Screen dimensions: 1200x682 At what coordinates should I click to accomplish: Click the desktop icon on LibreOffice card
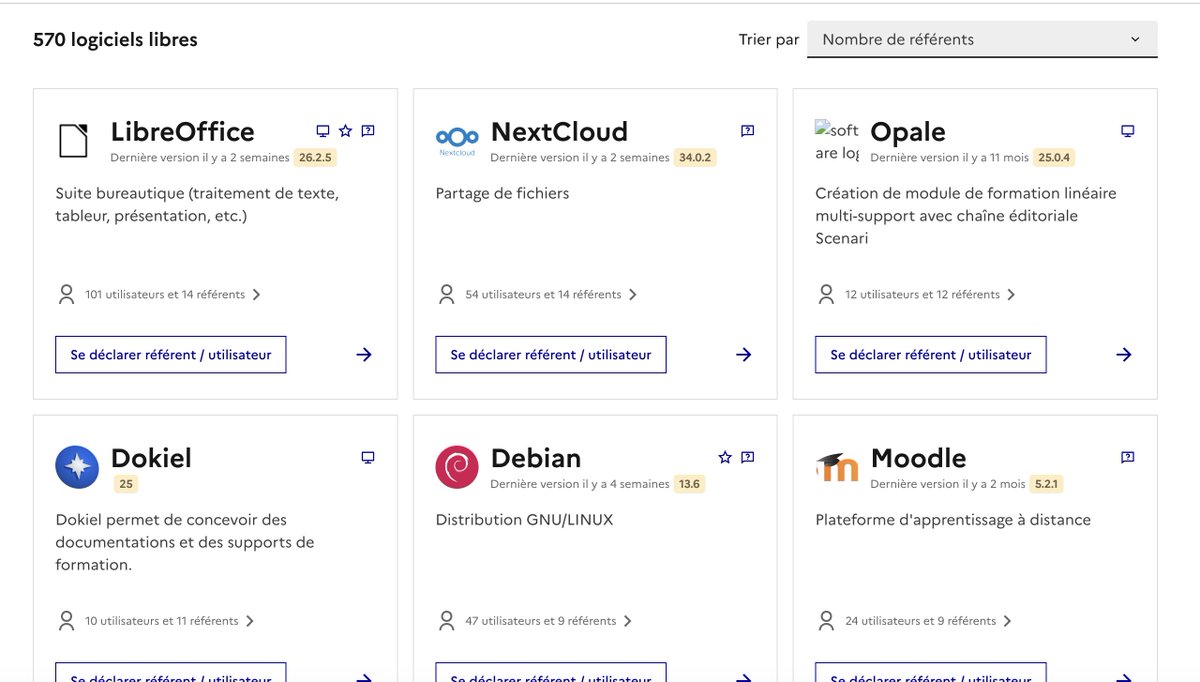click(x=322, y=131)
